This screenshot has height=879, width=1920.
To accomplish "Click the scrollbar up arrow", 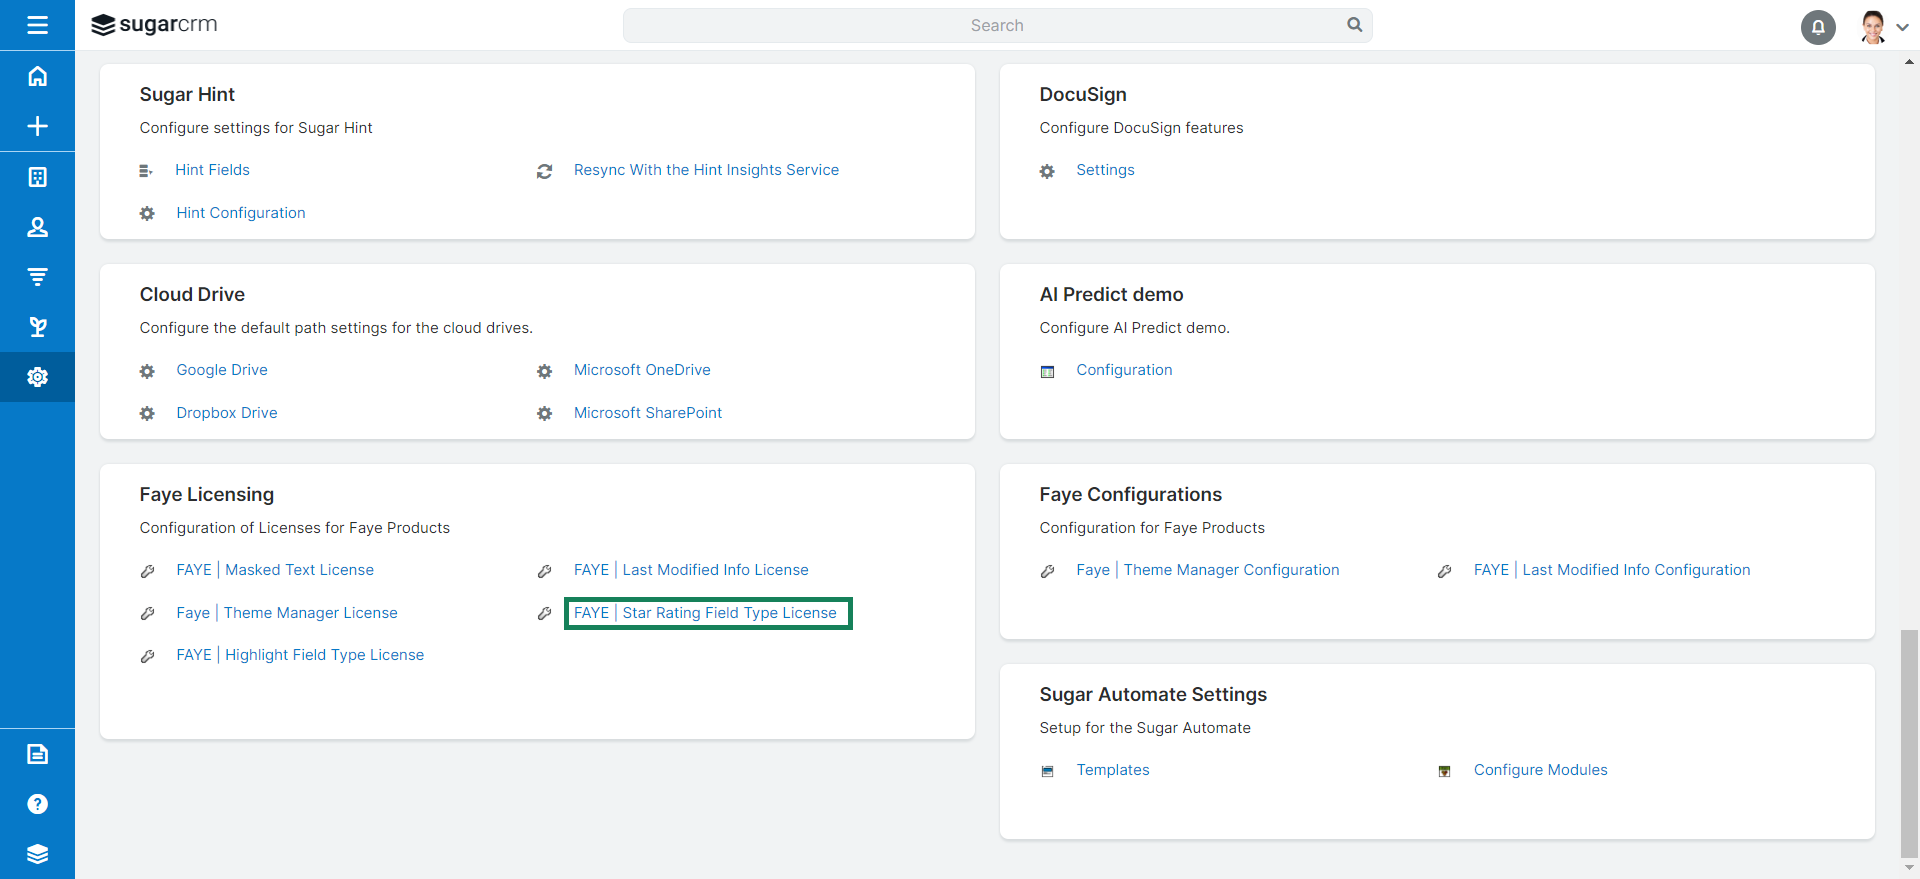I will point(1909,61).
